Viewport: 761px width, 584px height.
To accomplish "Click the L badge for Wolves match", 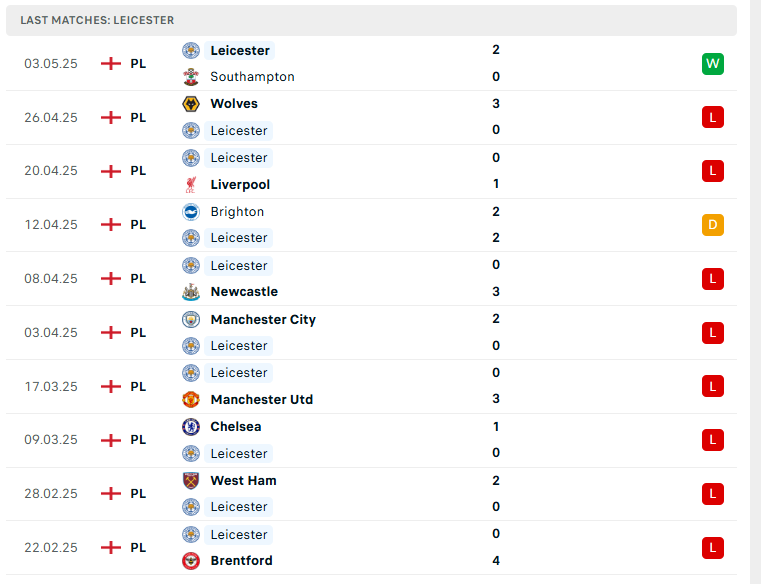I will [712, 117].
